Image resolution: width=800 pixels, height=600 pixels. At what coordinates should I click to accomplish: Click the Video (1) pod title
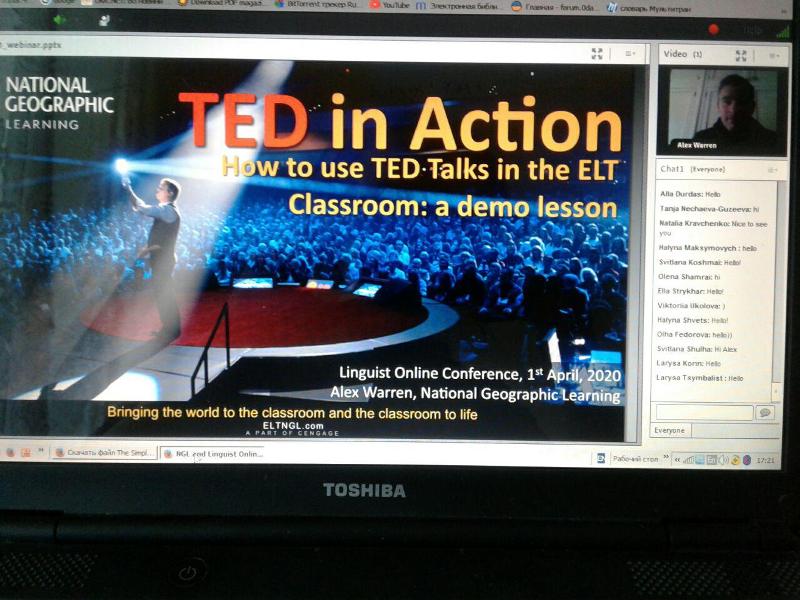[683, 54]
